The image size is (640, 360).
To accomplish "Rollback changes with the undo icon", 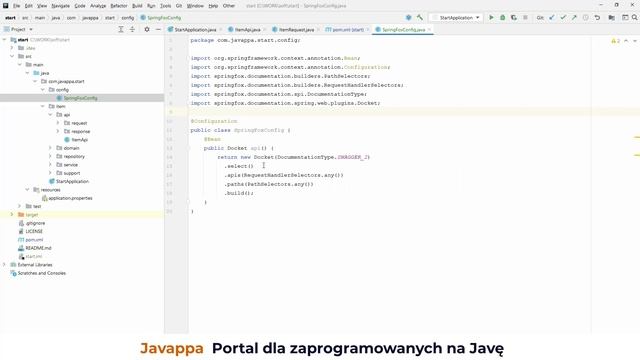I will coord(597,18).
